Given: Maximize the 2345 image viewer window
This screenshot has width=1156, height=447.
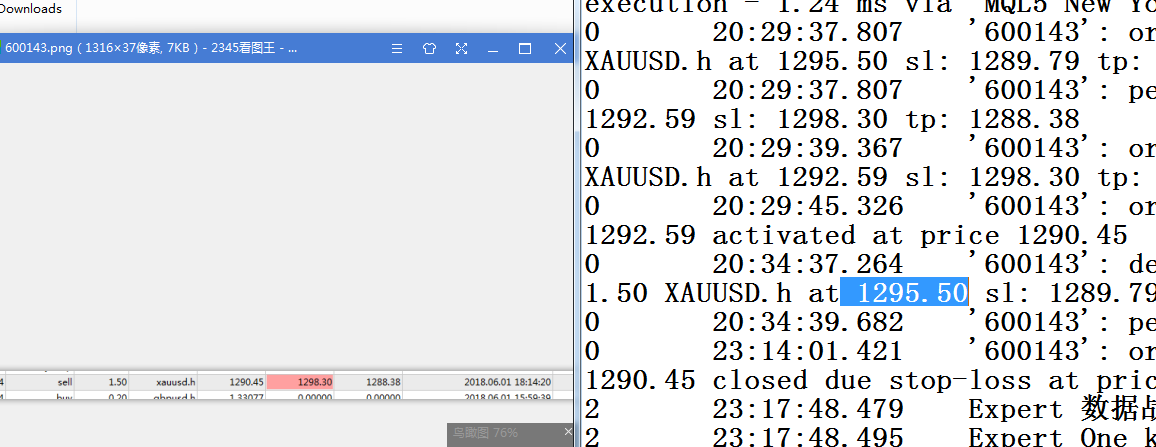Looking at the screenshot, I should point(525,48).
